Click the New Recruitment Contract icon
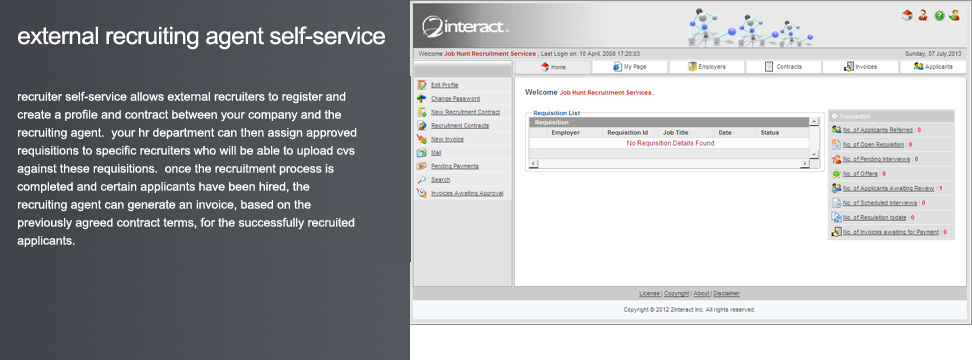Image resolution: width=972 pixels, height=360 pixels. click(422, 112)
